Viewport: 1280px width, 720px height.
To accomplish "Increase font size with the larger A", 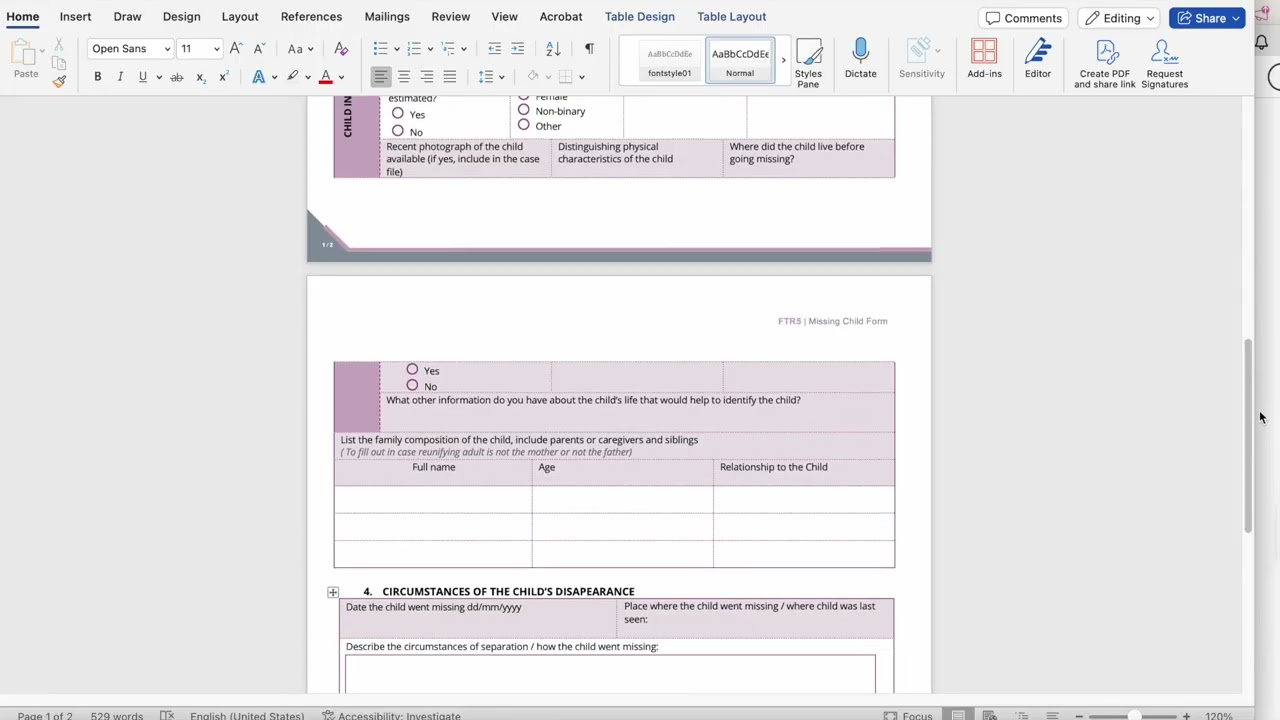I will click(236, 48).
